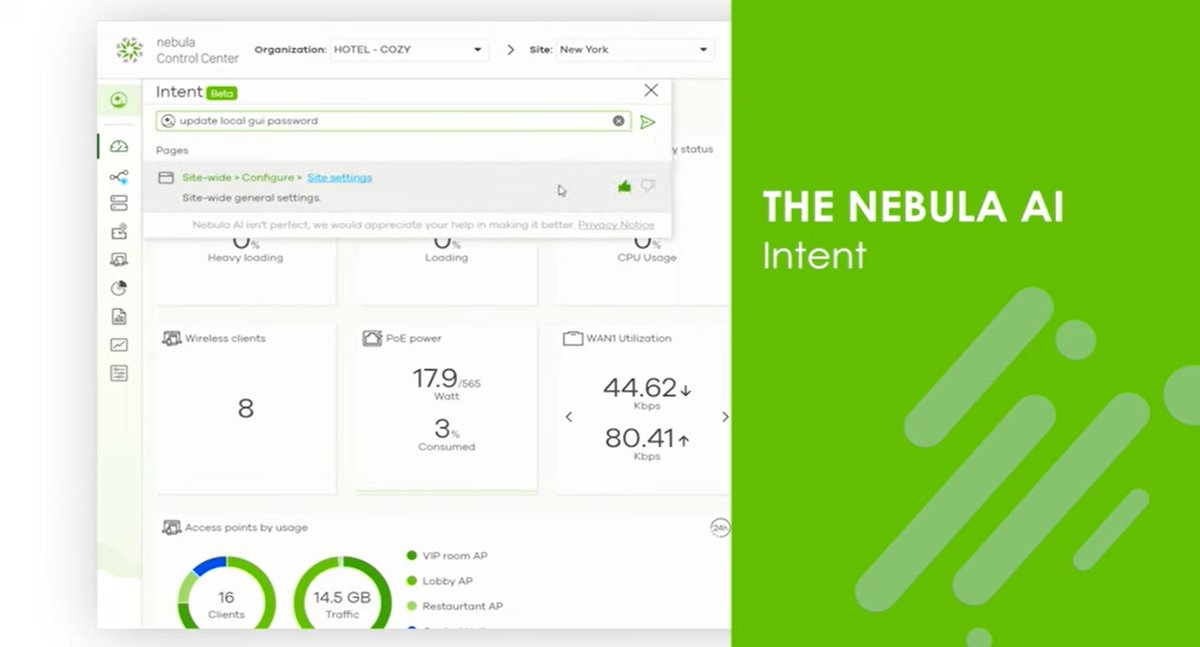Click the Wireless clients count 8
1200x647 pixels.
point(245,408)
